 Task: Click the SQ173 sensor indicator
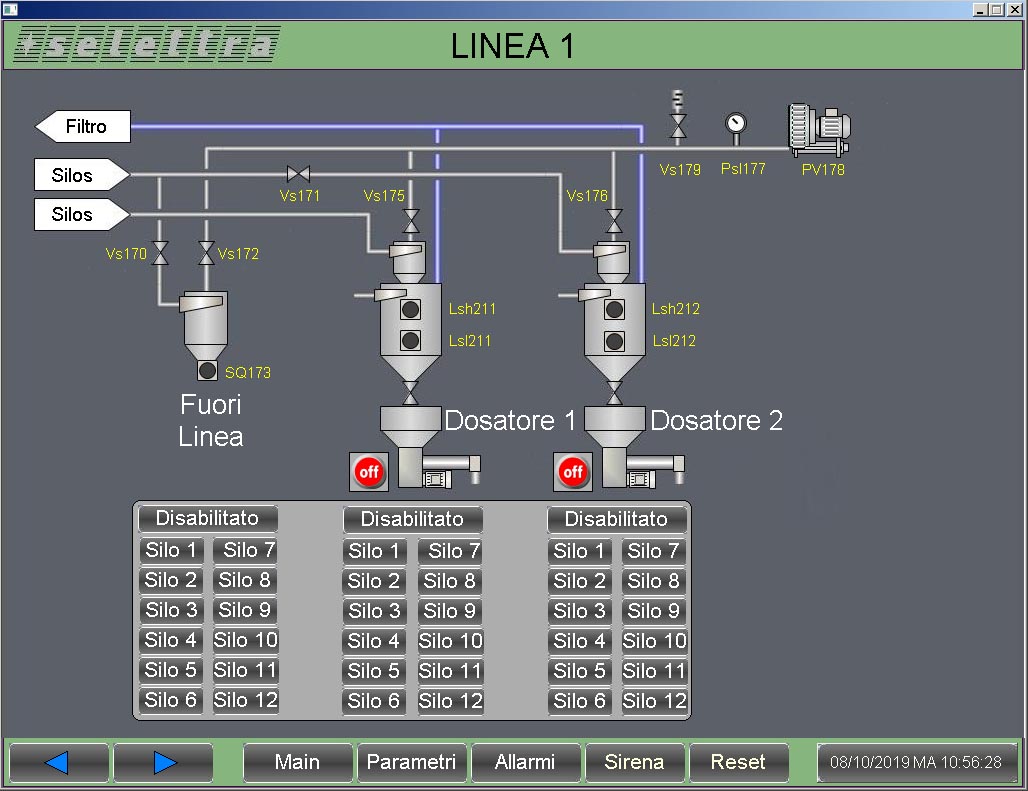coord(207,370)
